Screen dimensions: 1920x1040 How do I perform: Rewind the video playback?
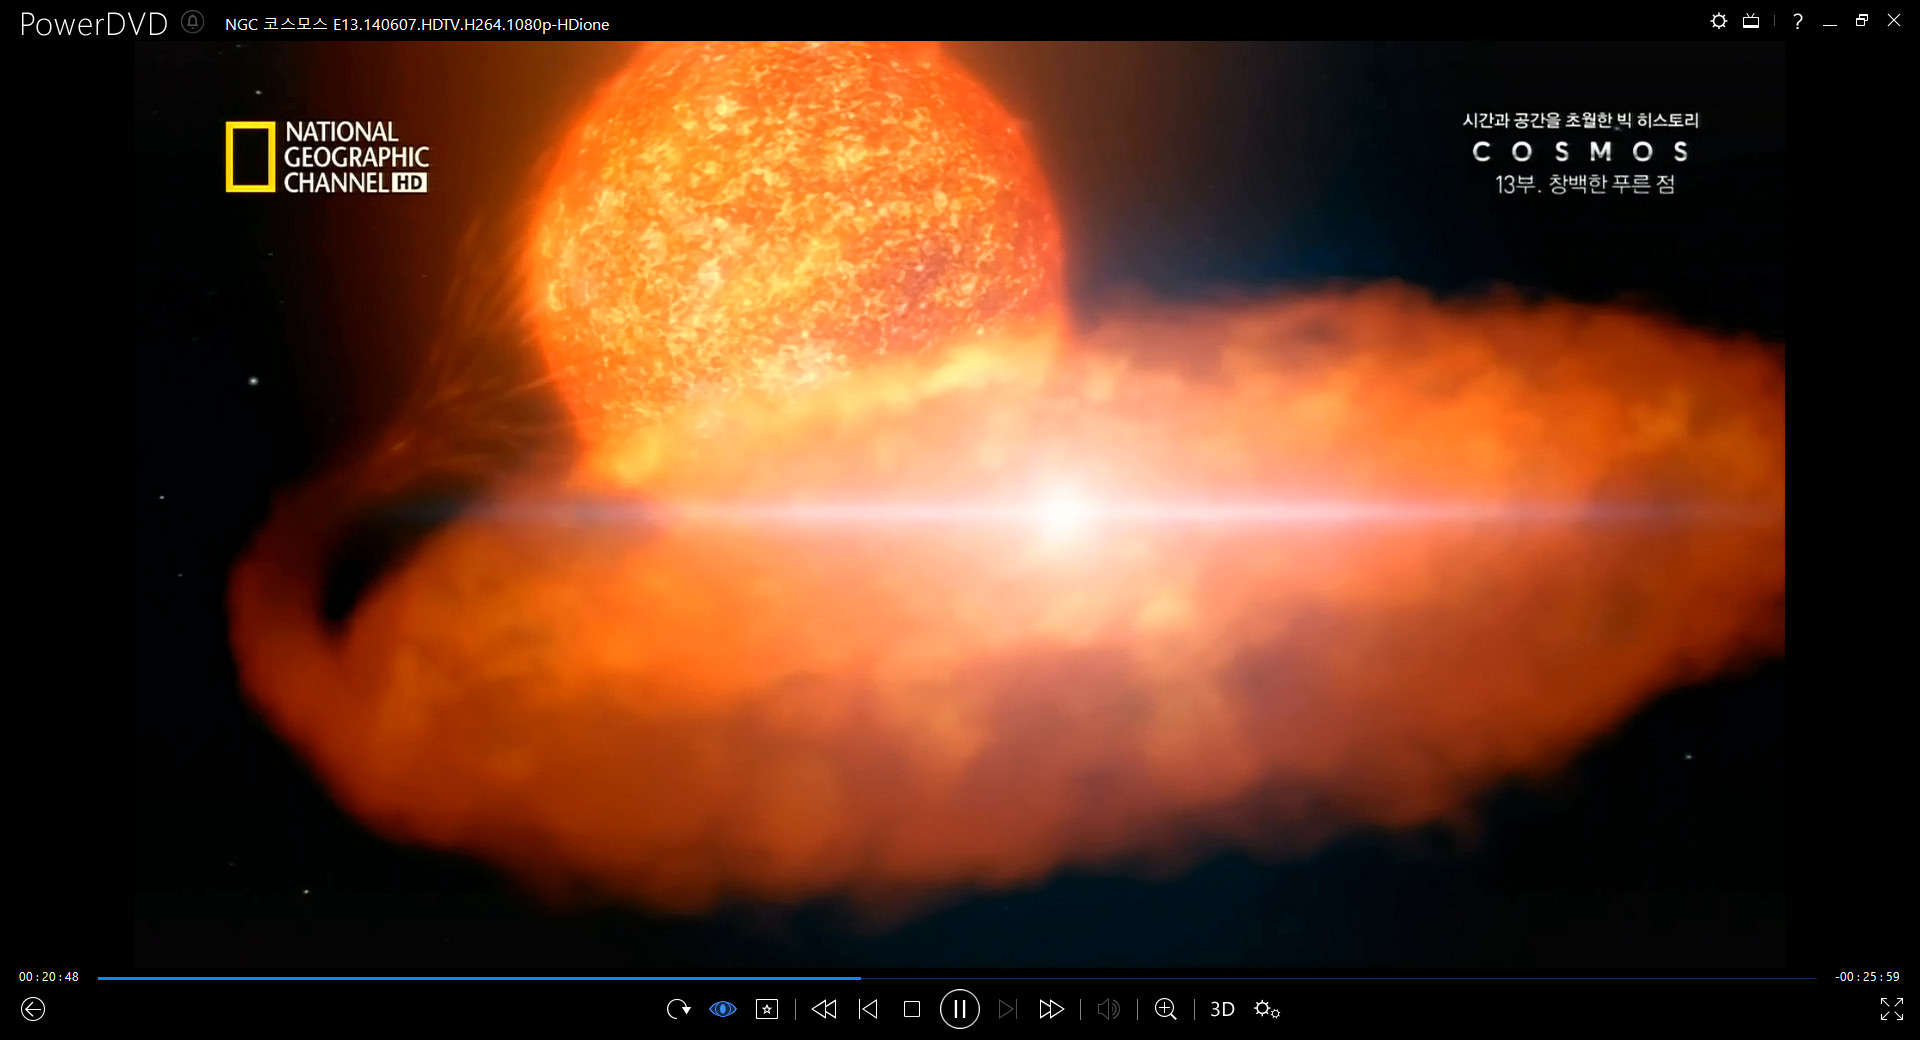coord(824,1009)
